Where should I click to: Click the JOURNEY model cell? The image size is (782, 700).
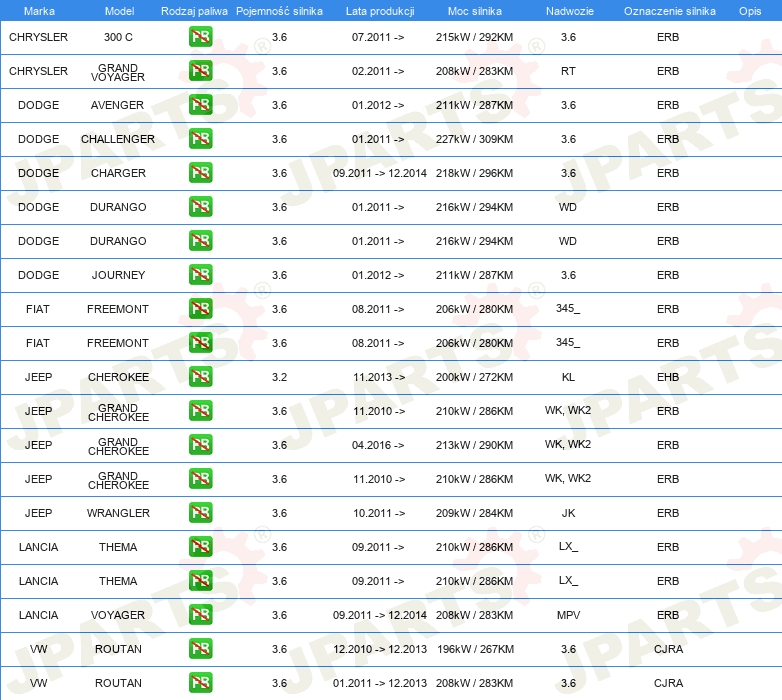click(x=118, y=275)
